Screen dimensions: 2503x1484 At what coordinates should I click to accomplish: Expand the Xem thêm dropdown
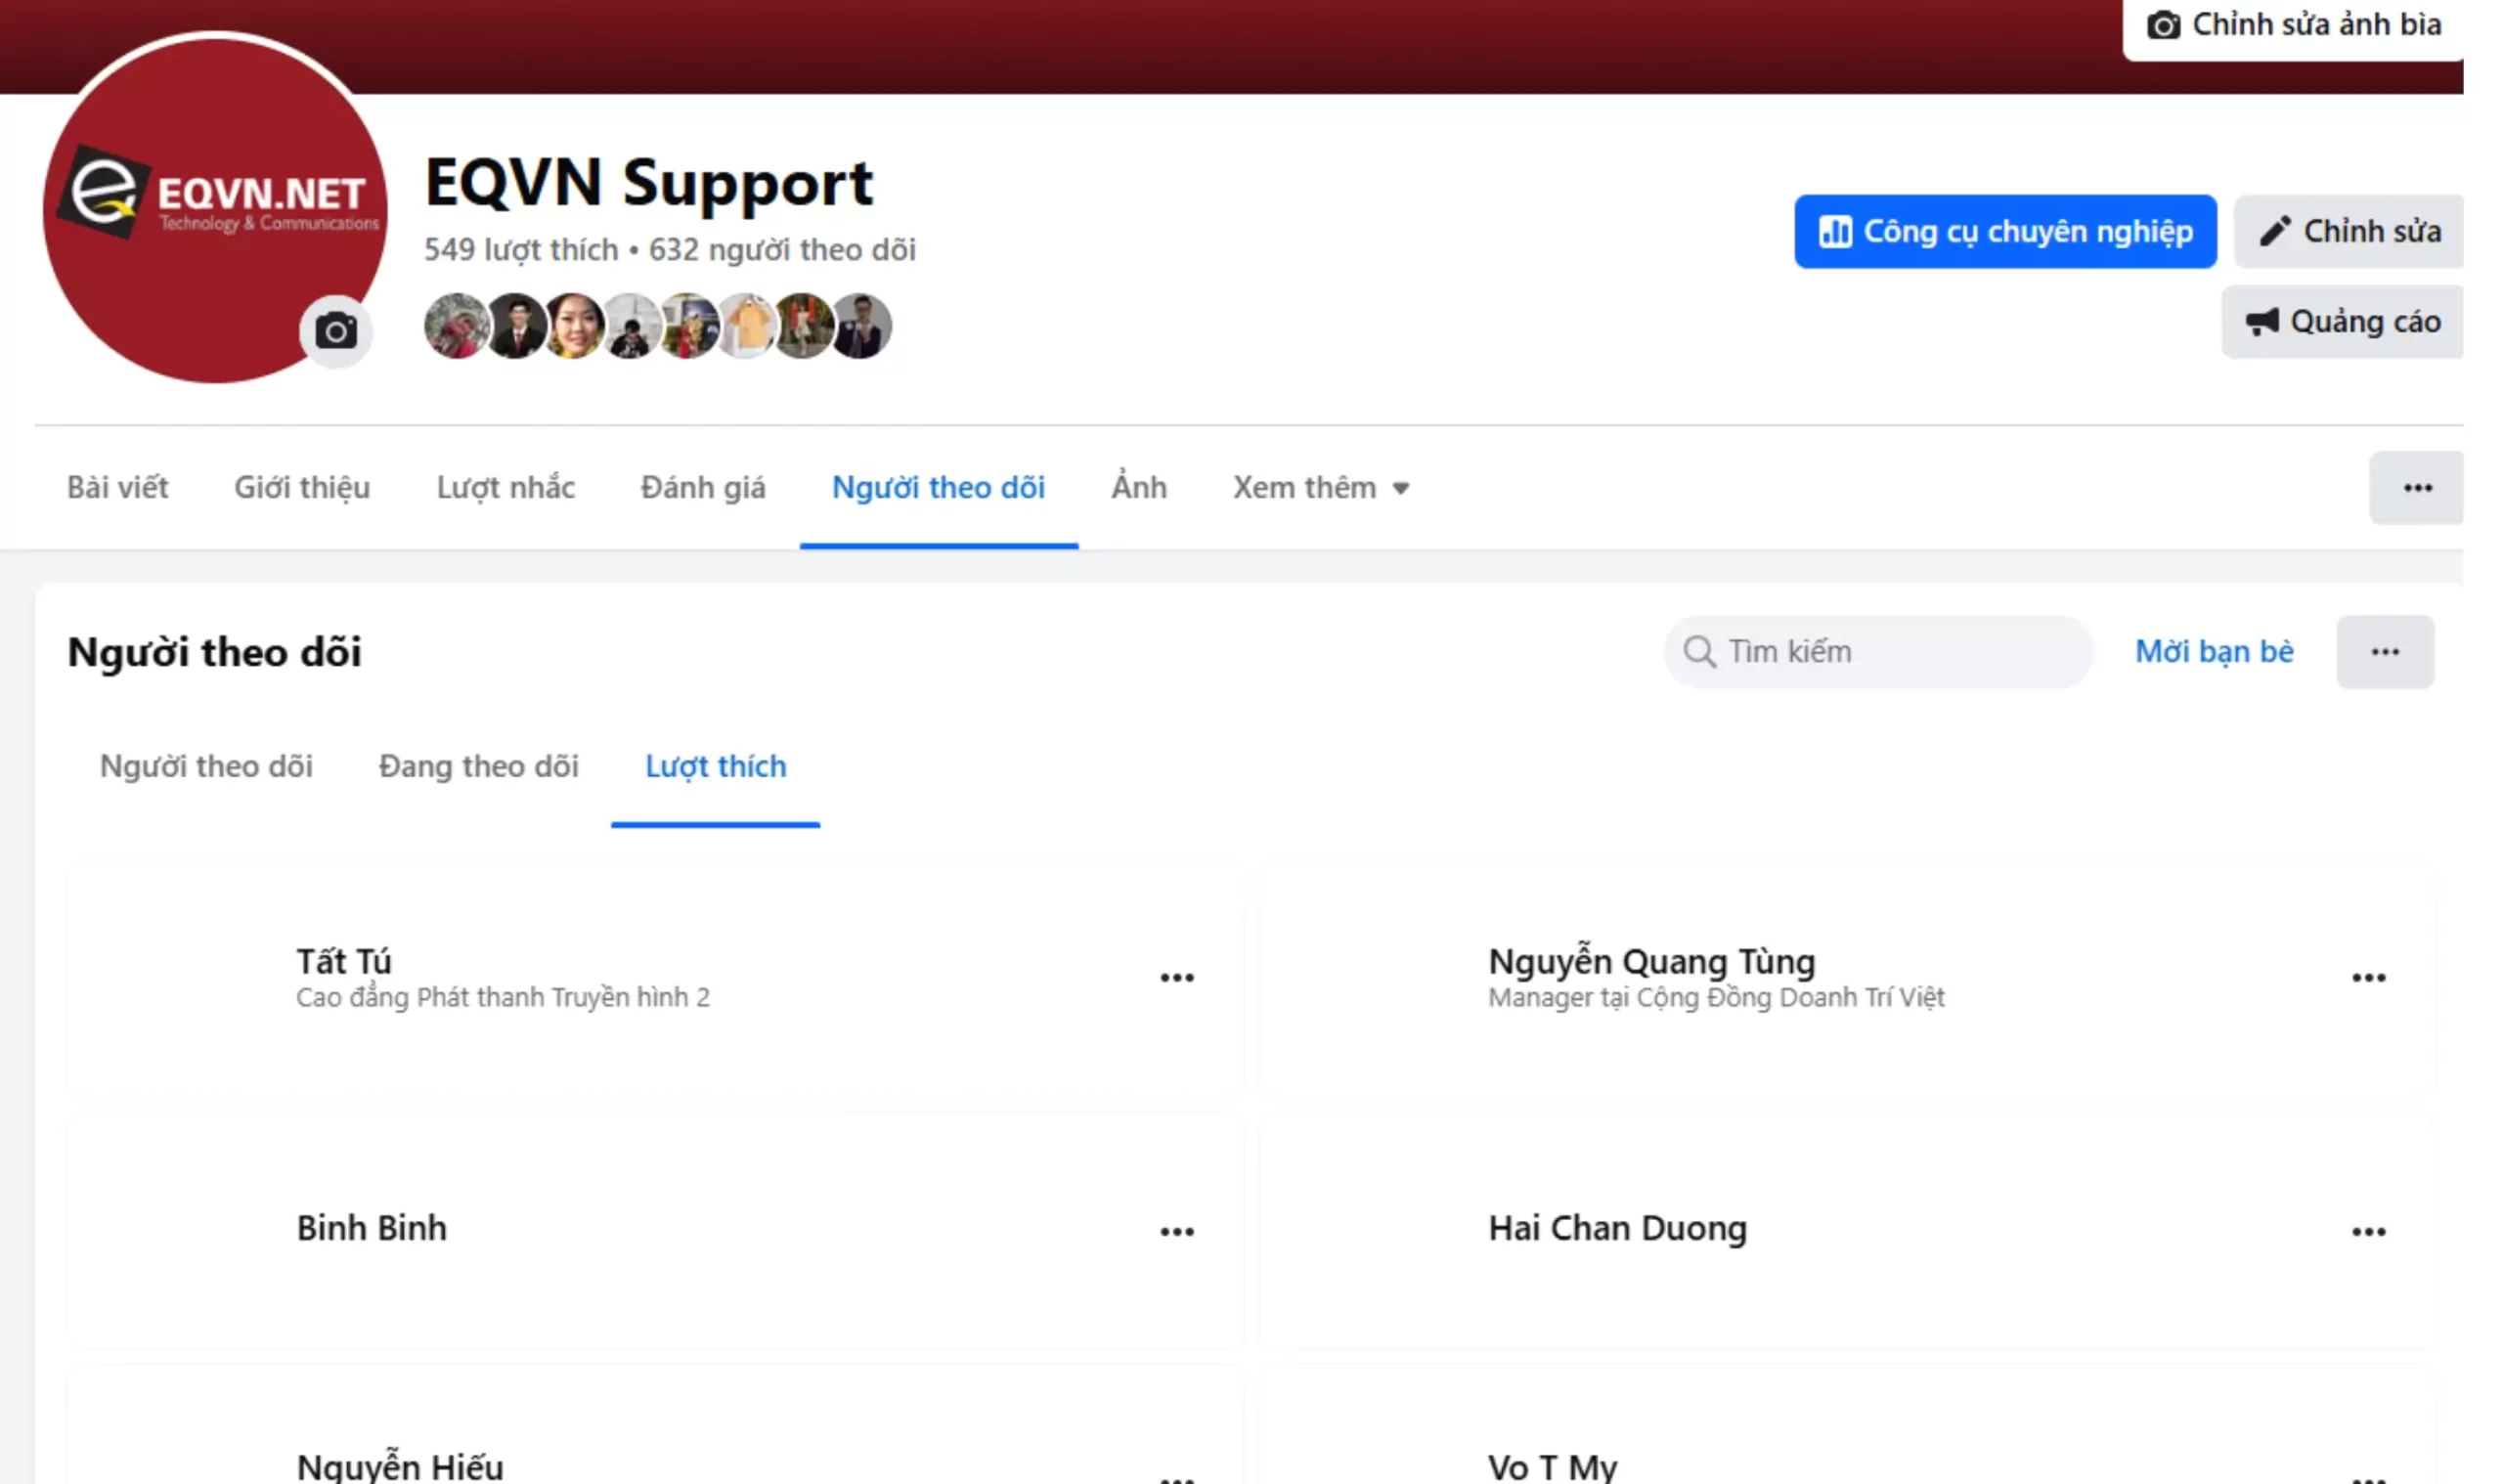pos(1320,488)
